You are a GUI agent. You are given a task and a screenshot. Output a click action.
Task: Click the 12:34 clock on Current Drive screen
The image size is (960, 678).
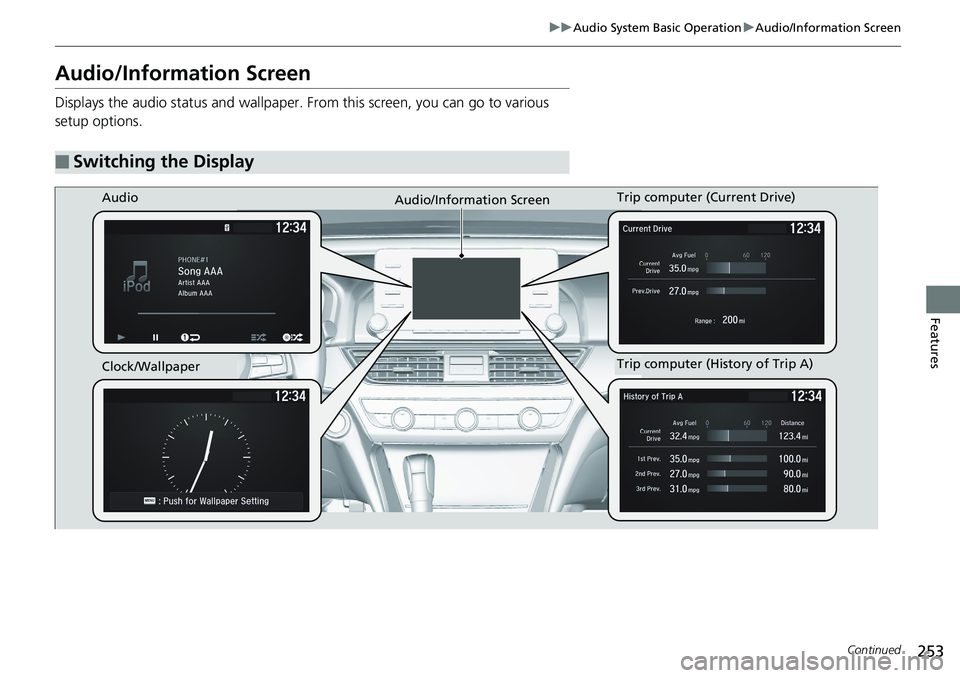(805, 228)
